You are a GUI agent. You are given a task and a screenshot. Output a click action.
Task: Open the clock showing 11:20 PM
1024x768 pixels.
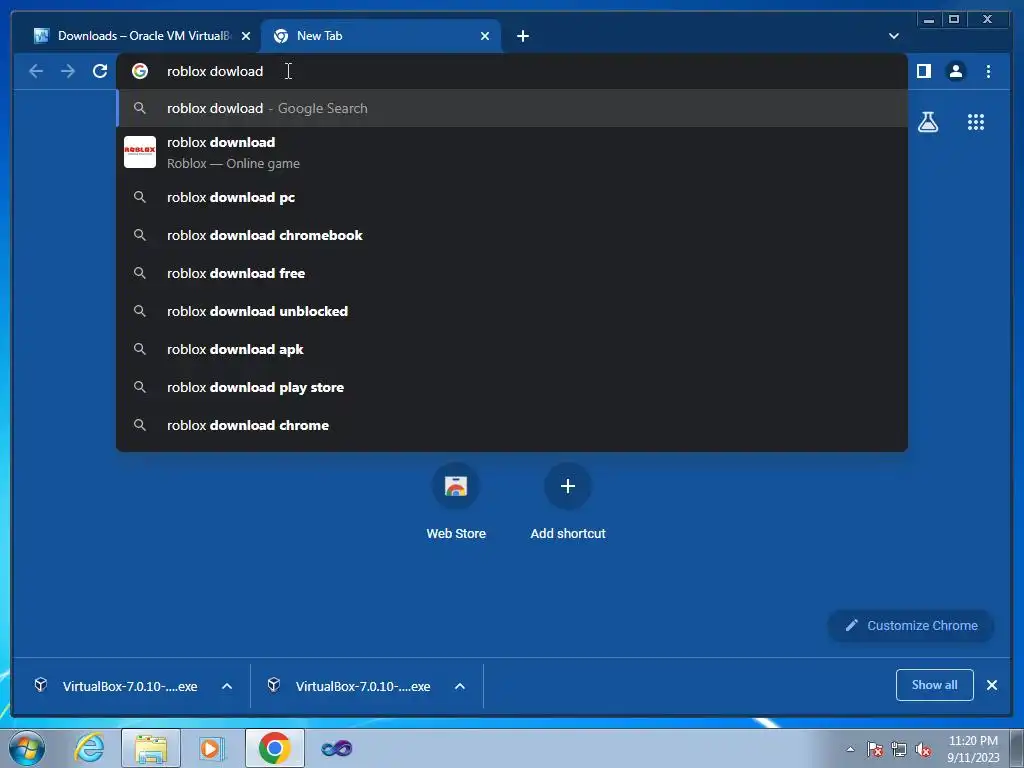[x=973, y=749]
